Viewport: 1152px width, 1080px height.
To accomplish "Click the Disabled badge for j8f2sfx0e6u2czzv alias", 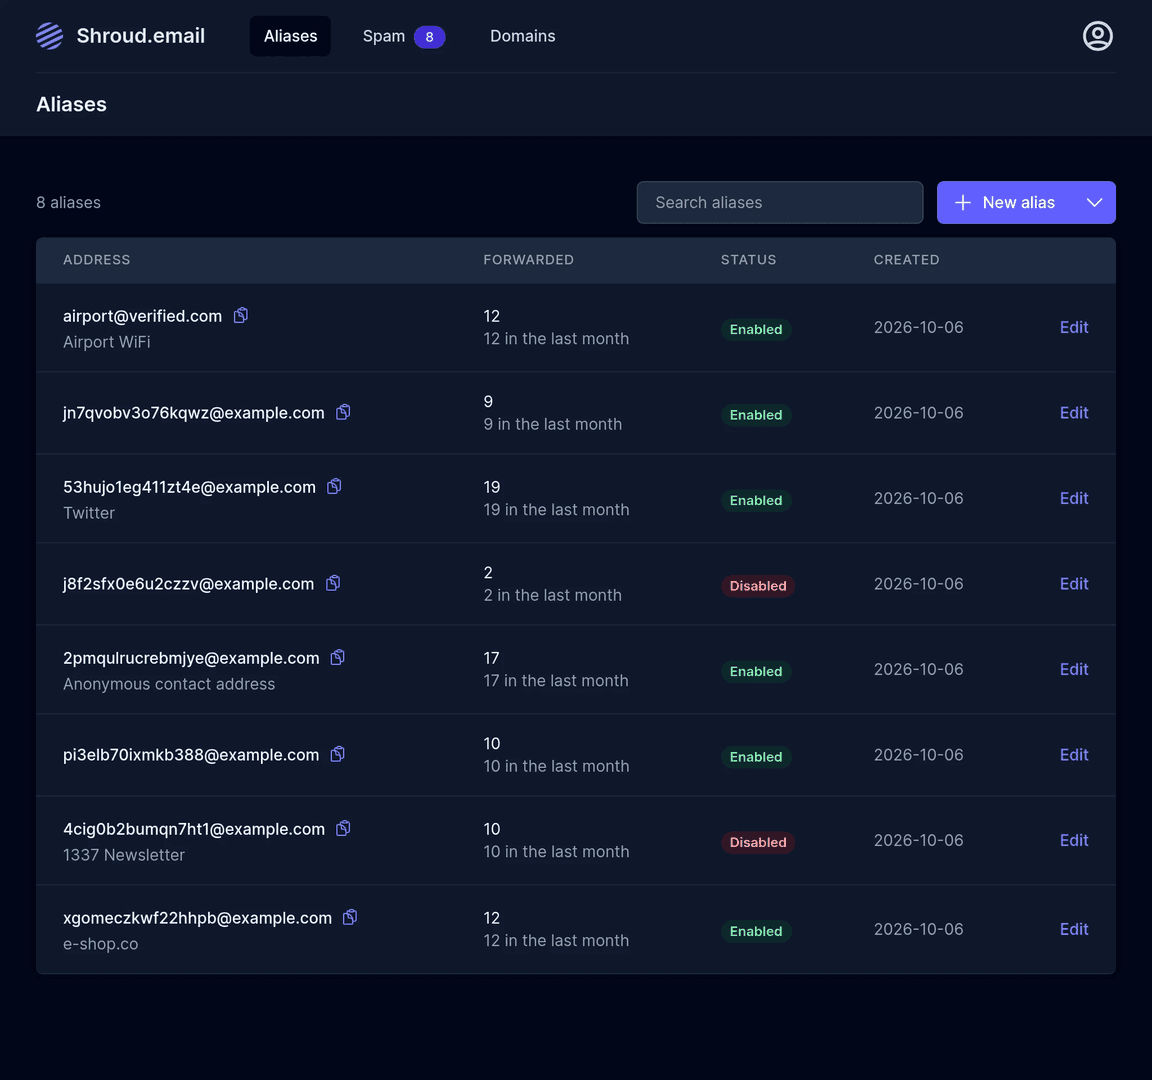I will pyautogui.click(x=757, y=586).
